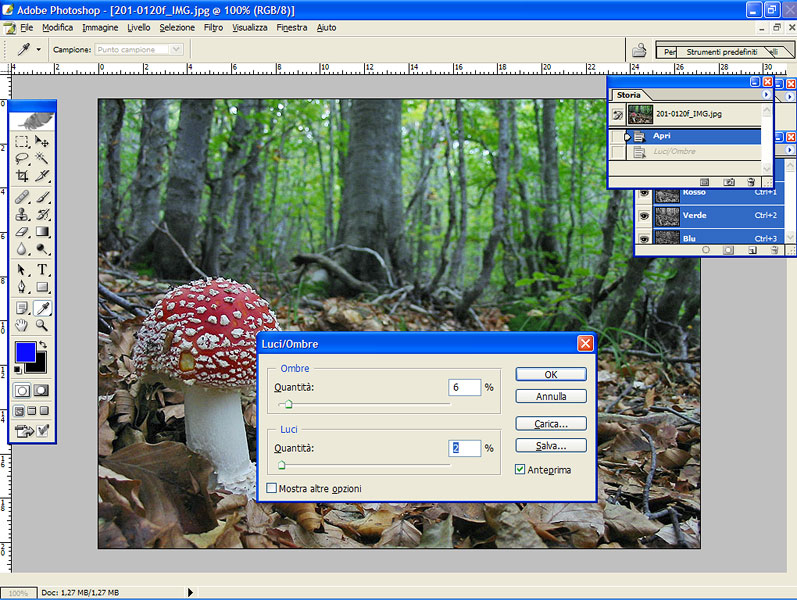Create new document from current state
Screen dimensions: 797x600
tap(704, 182)
